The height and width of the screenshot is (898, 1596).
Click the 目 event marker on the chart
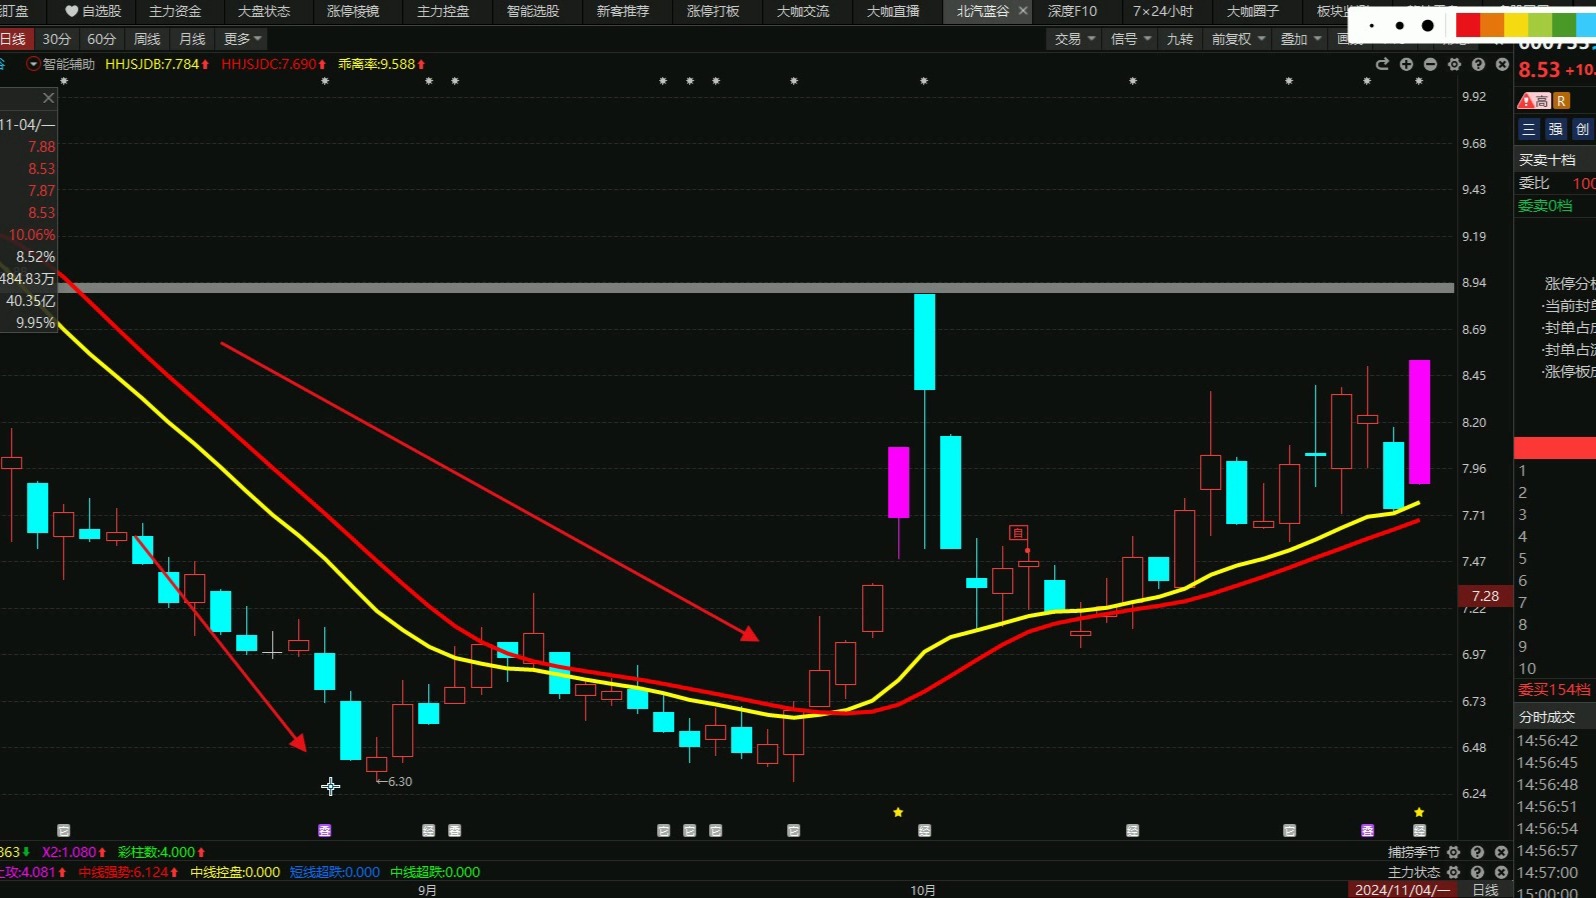(x=1018, y=533)
